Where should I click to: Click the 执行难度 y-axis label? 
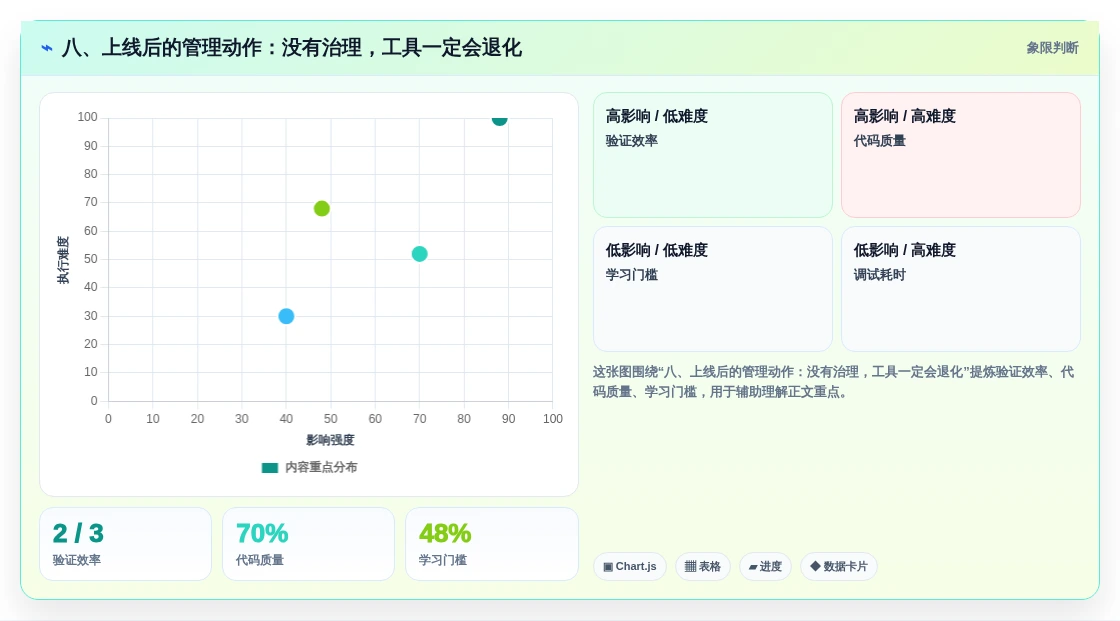(63, 260)
